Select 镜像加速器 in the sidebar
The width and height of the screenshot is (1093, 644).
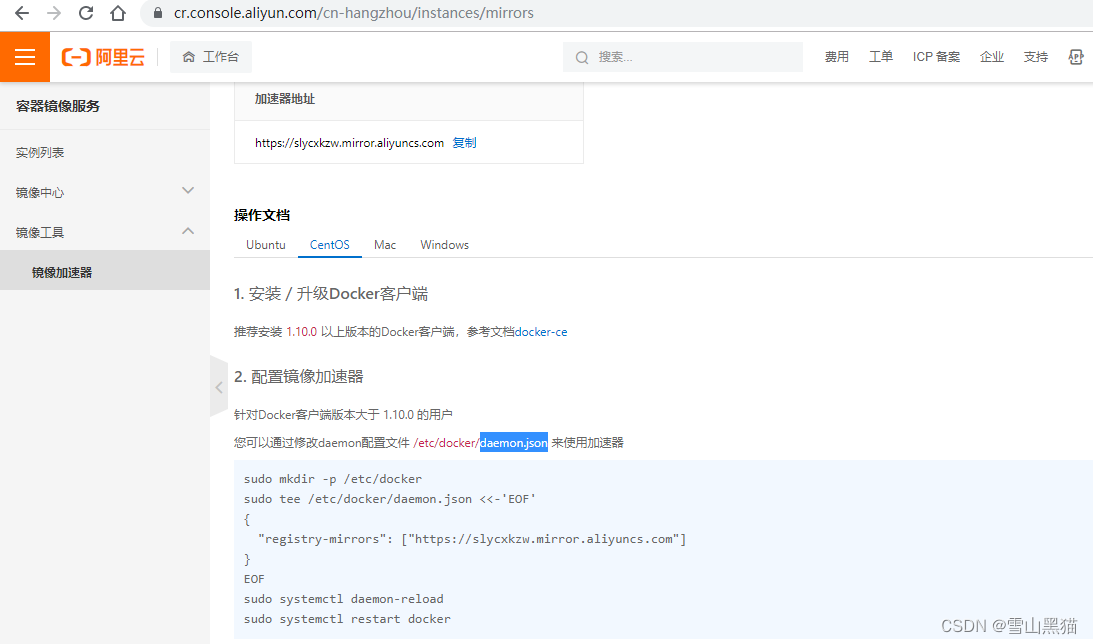[x=105, y=272]
